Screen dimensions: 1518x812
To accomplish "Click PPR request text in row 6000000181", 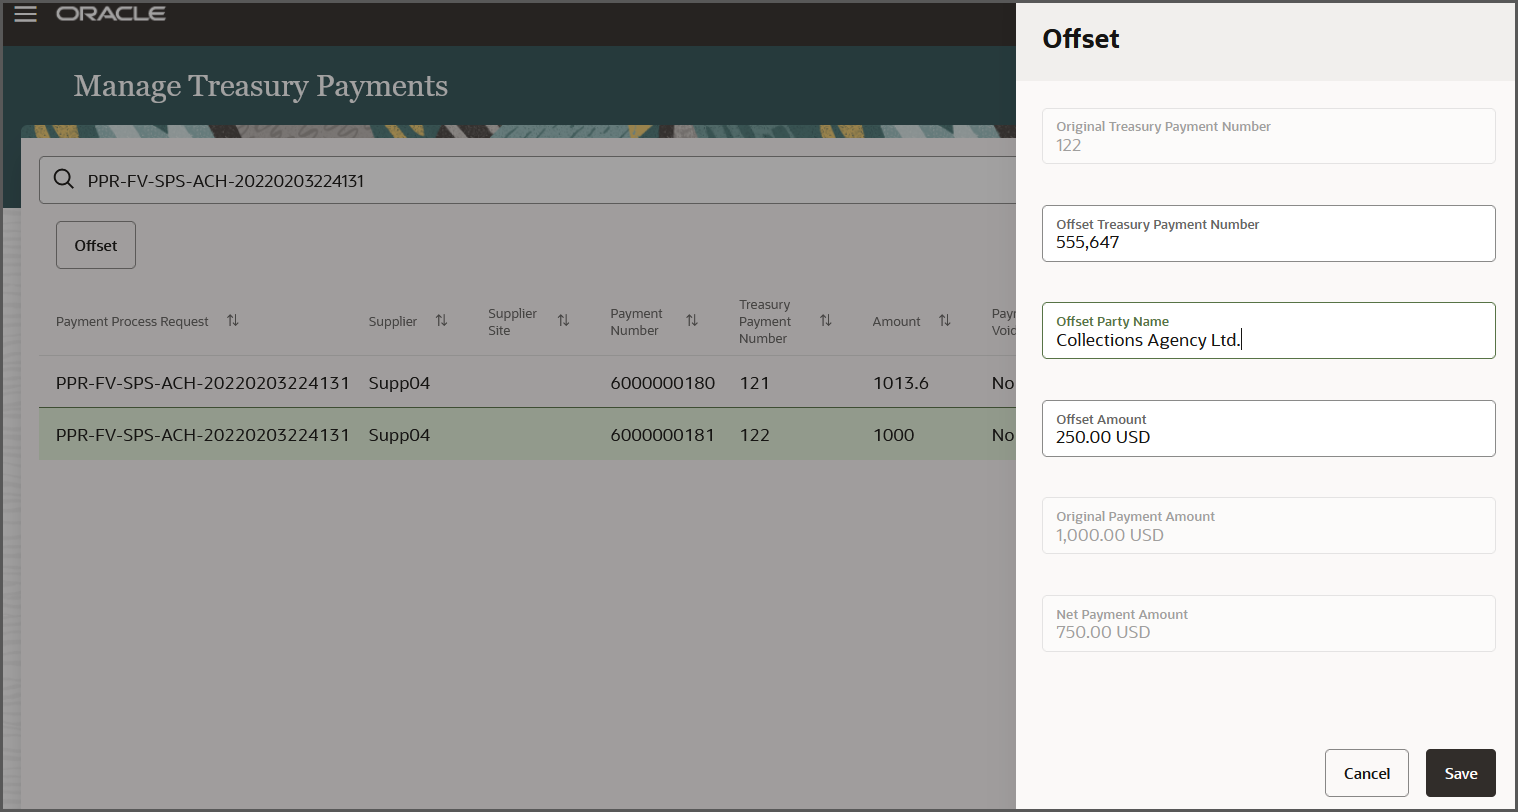I will pyautogui.click(x=203, y=435).
